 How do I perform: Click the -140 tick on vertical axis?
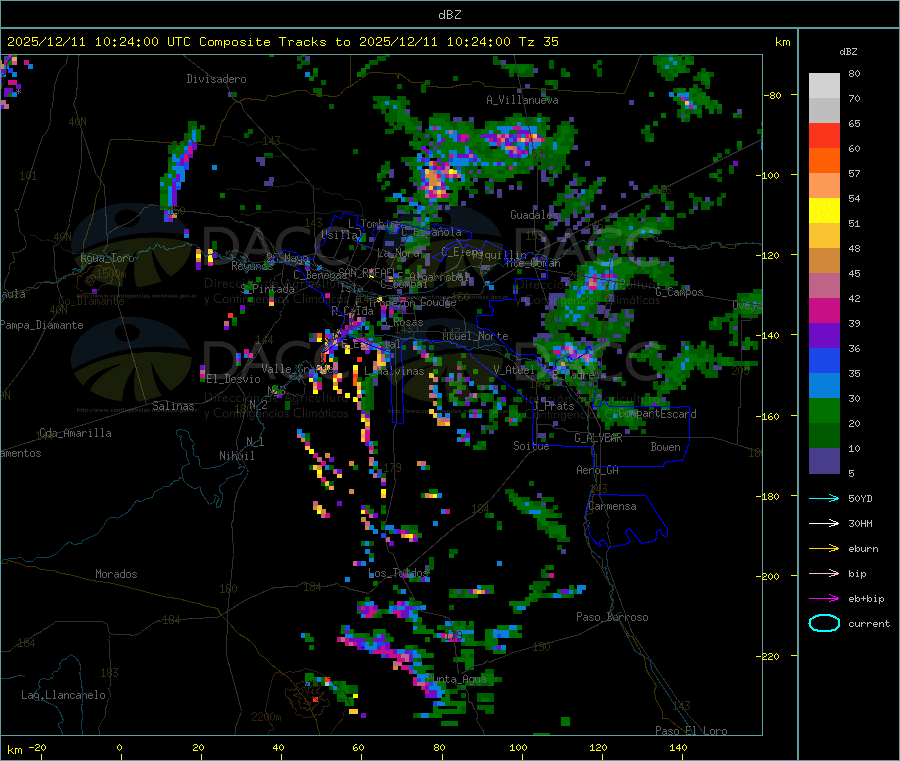(x=771, y=335)
